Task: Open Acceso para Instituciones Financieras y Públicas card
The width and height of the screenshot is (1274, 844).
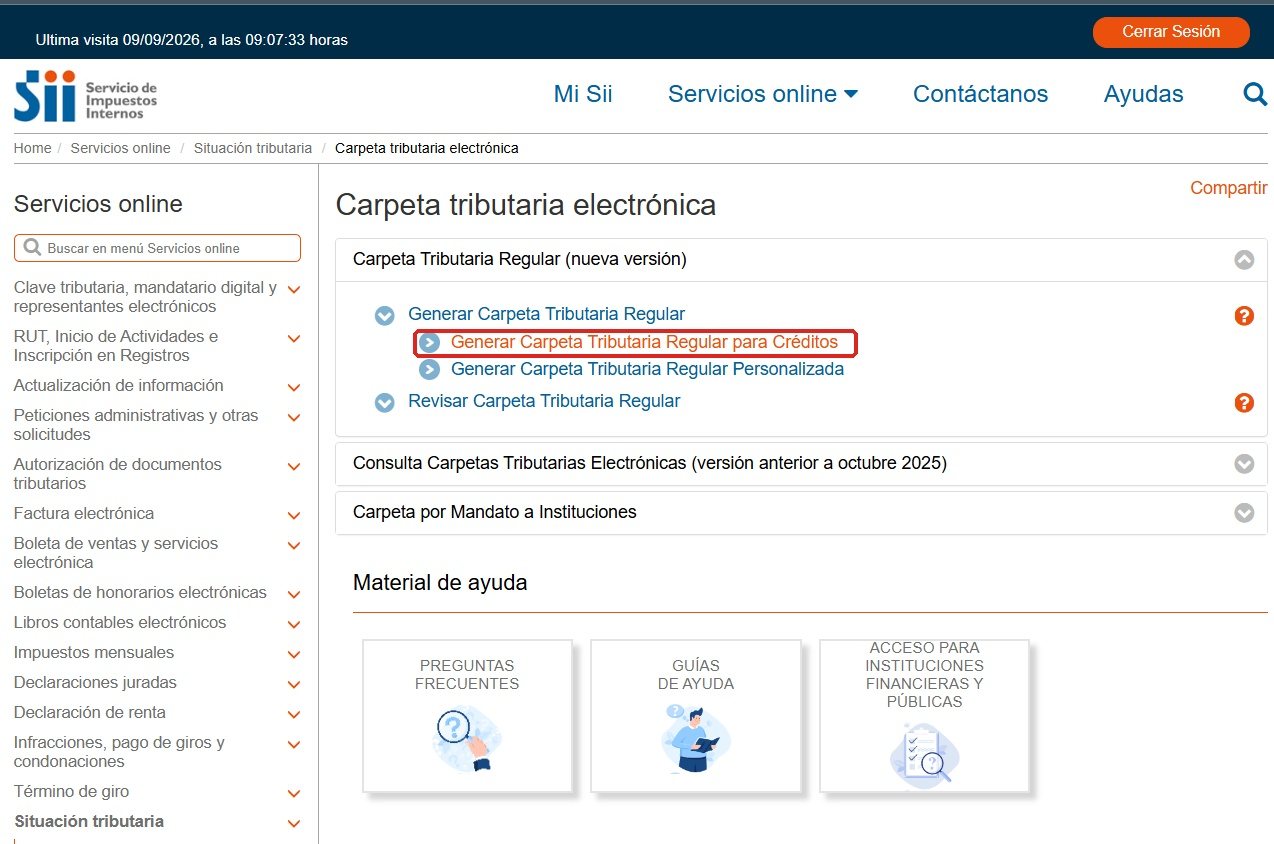Action: 924,716
